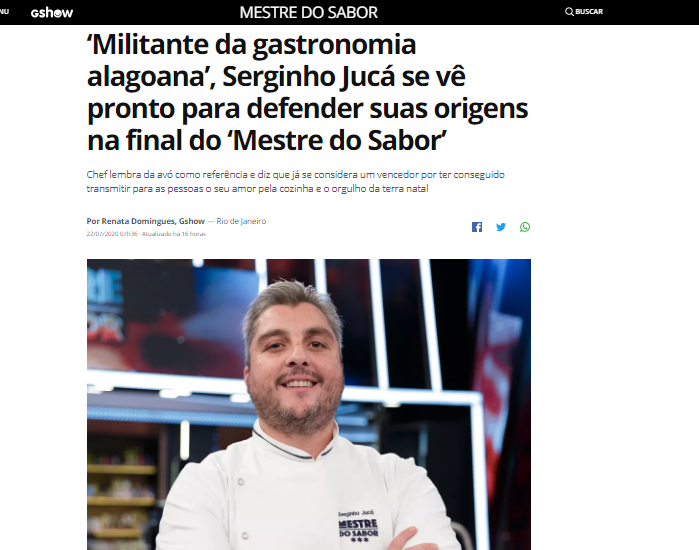Screen dimensions: 699x550
Task: Share the article on Twitter
Action: point(501,227)
